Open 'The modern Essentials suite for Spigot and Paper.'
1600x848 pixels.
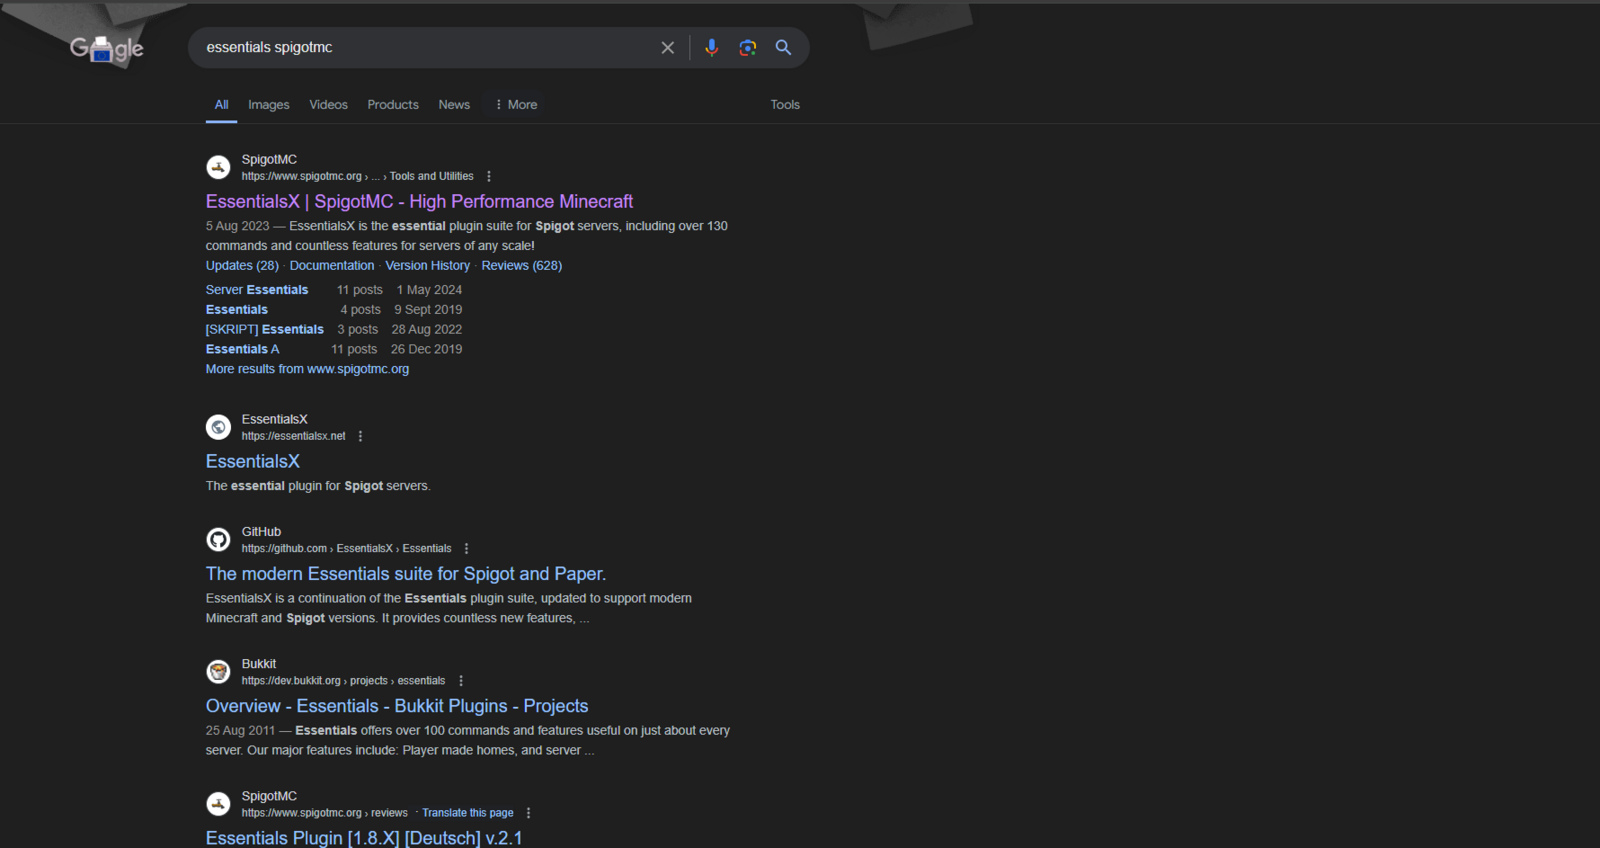406,574
